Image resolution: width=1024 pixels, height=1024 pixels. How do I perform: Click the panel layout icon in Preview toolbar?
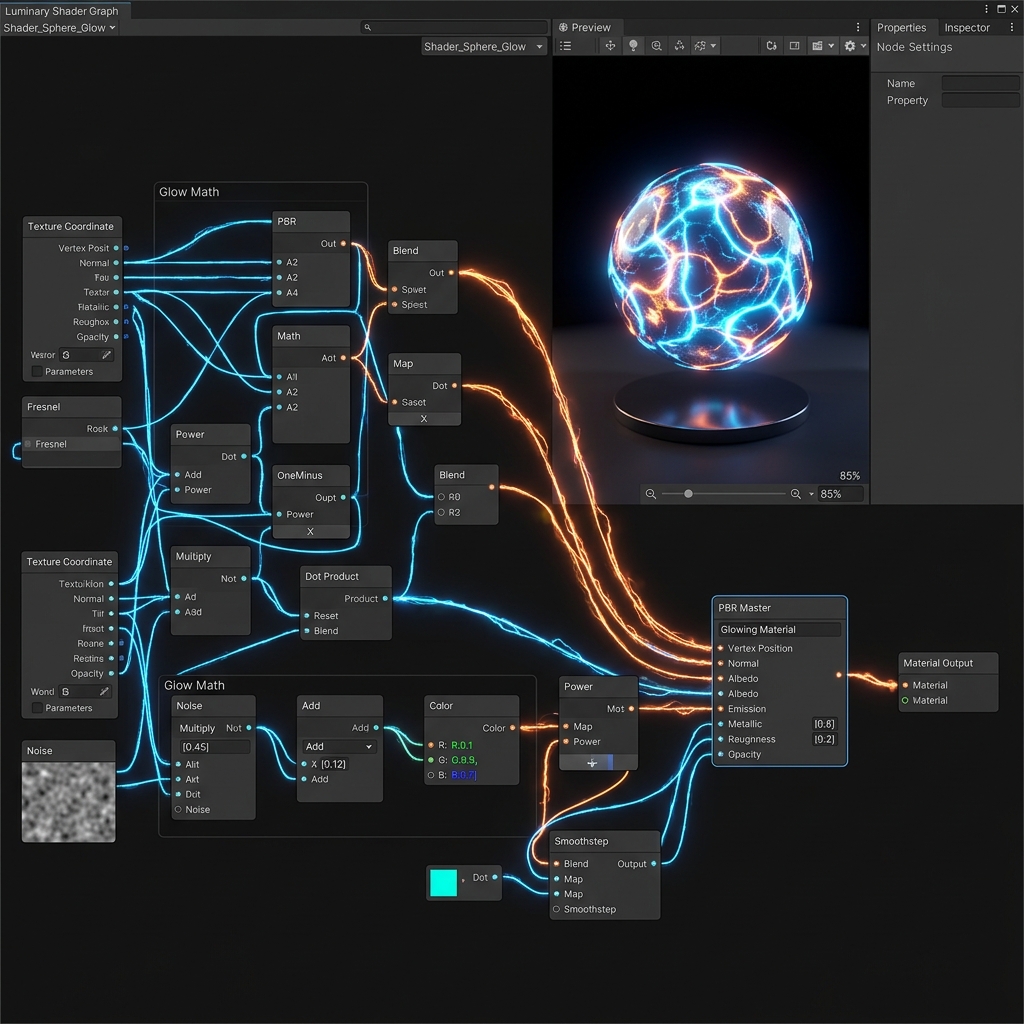[794, 46]
